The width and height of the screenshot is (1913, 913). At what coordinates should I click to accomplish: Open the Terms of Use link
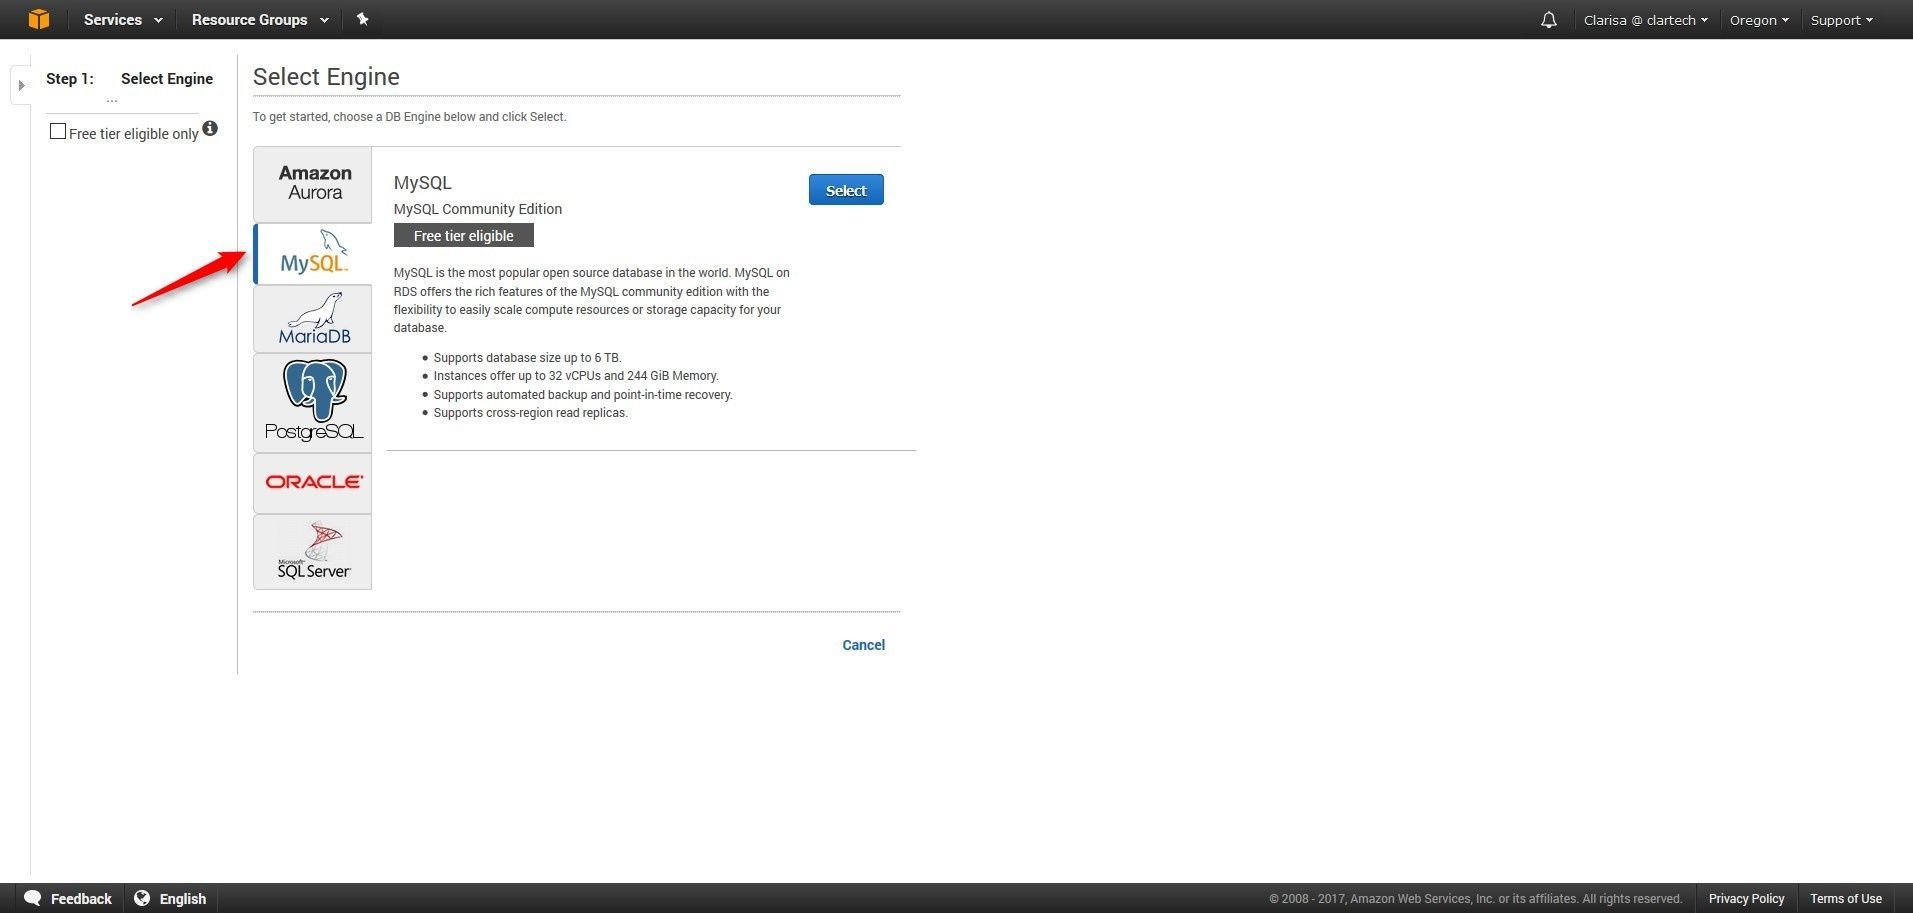pos(1846,899)
